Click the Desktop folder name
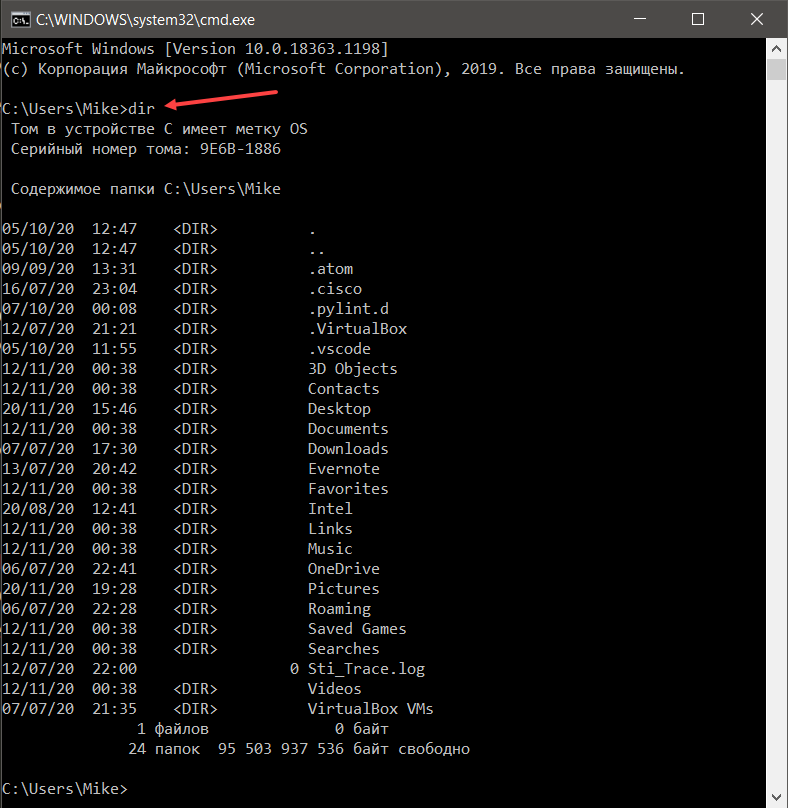The height and width of the screenshot is (808, 788). pyautogui.click(x=340, y=409)
